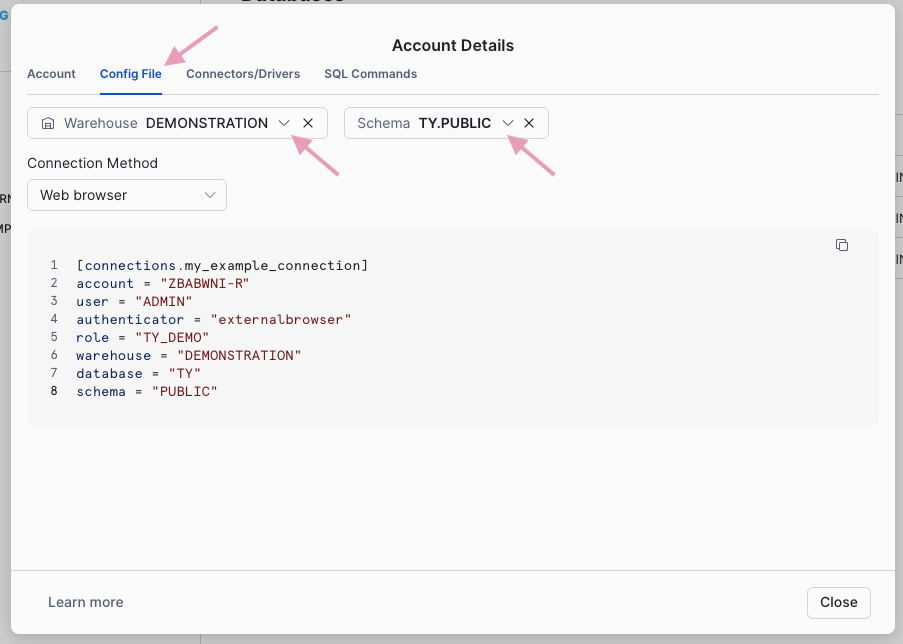Clear the TY.PUBLIC schema selection
This screenshot has height=644, width=903.
click(x=529, y=123)
